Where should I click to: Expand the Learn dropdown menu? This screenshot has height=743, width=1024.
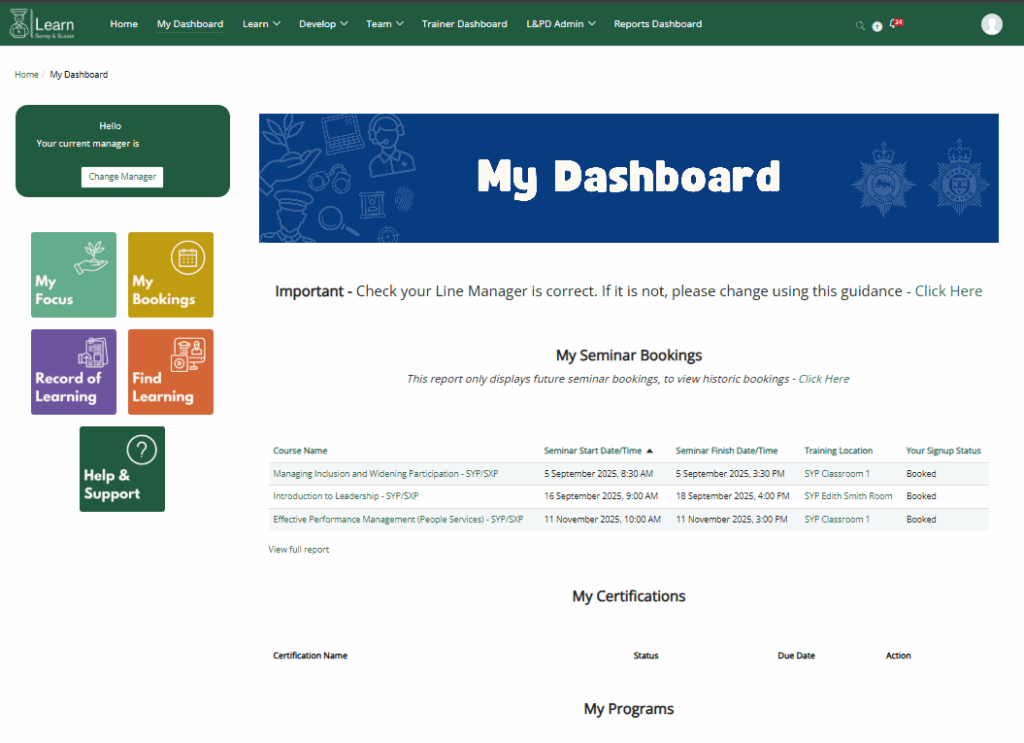coord(261,24)
